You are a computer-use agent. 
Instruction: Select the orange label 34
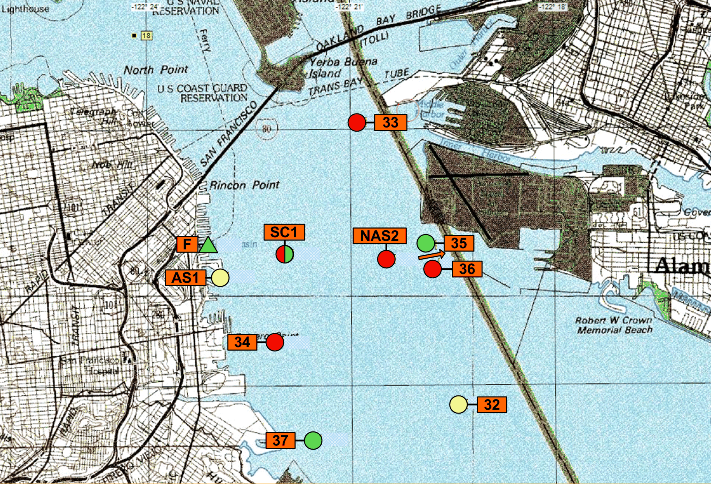pos(242,342)
